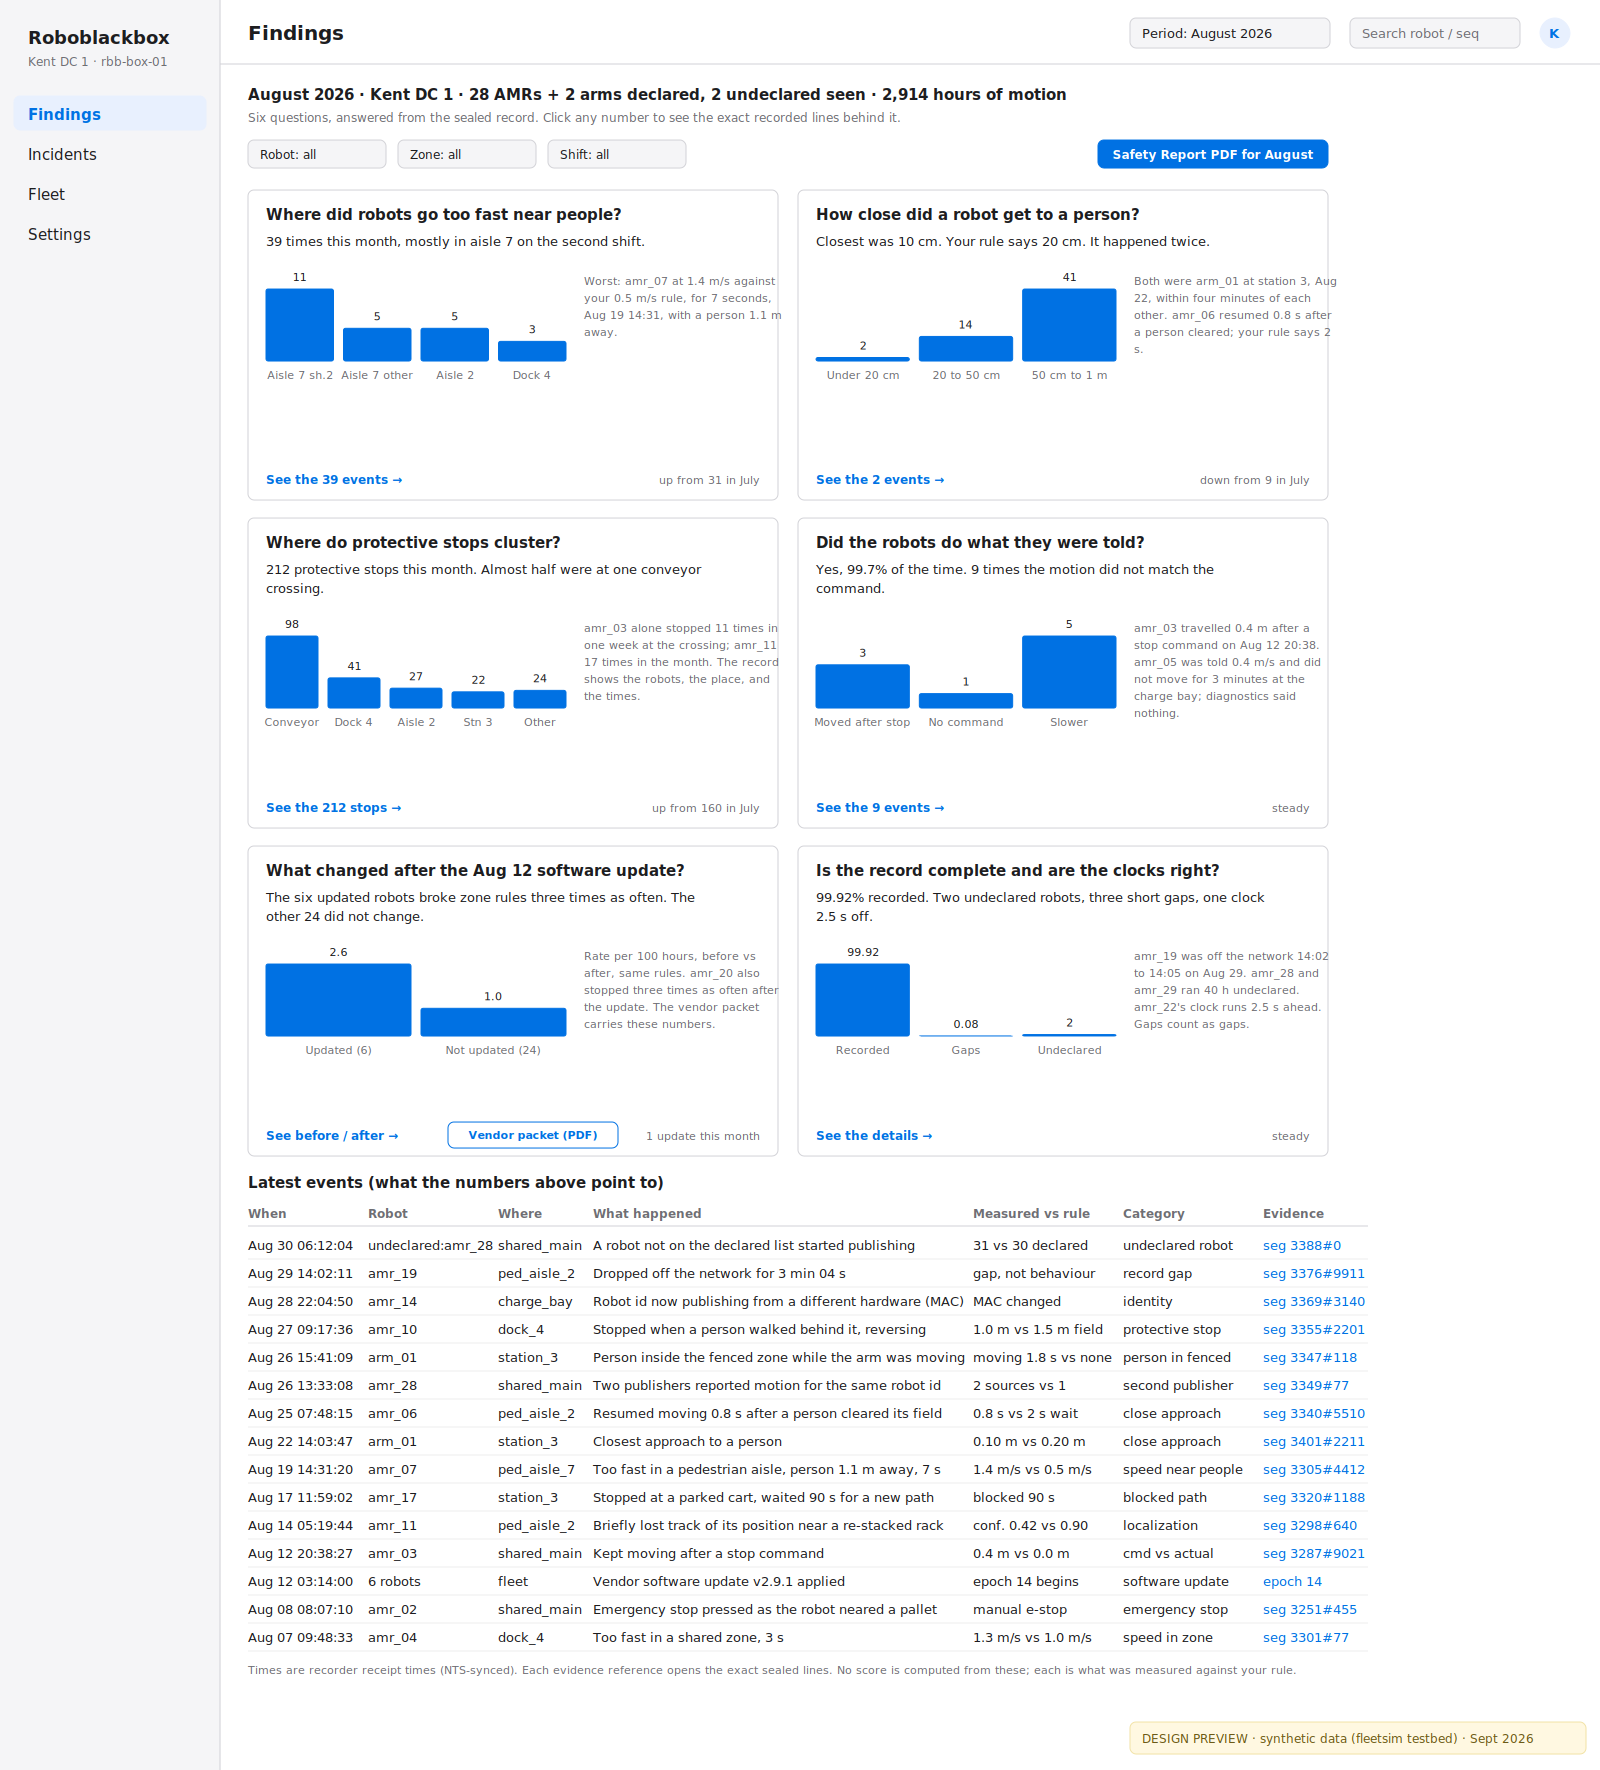The image size is (1600, 1770).
Task: Follow the See the 39 events link
Action: (x=334, y=480)
